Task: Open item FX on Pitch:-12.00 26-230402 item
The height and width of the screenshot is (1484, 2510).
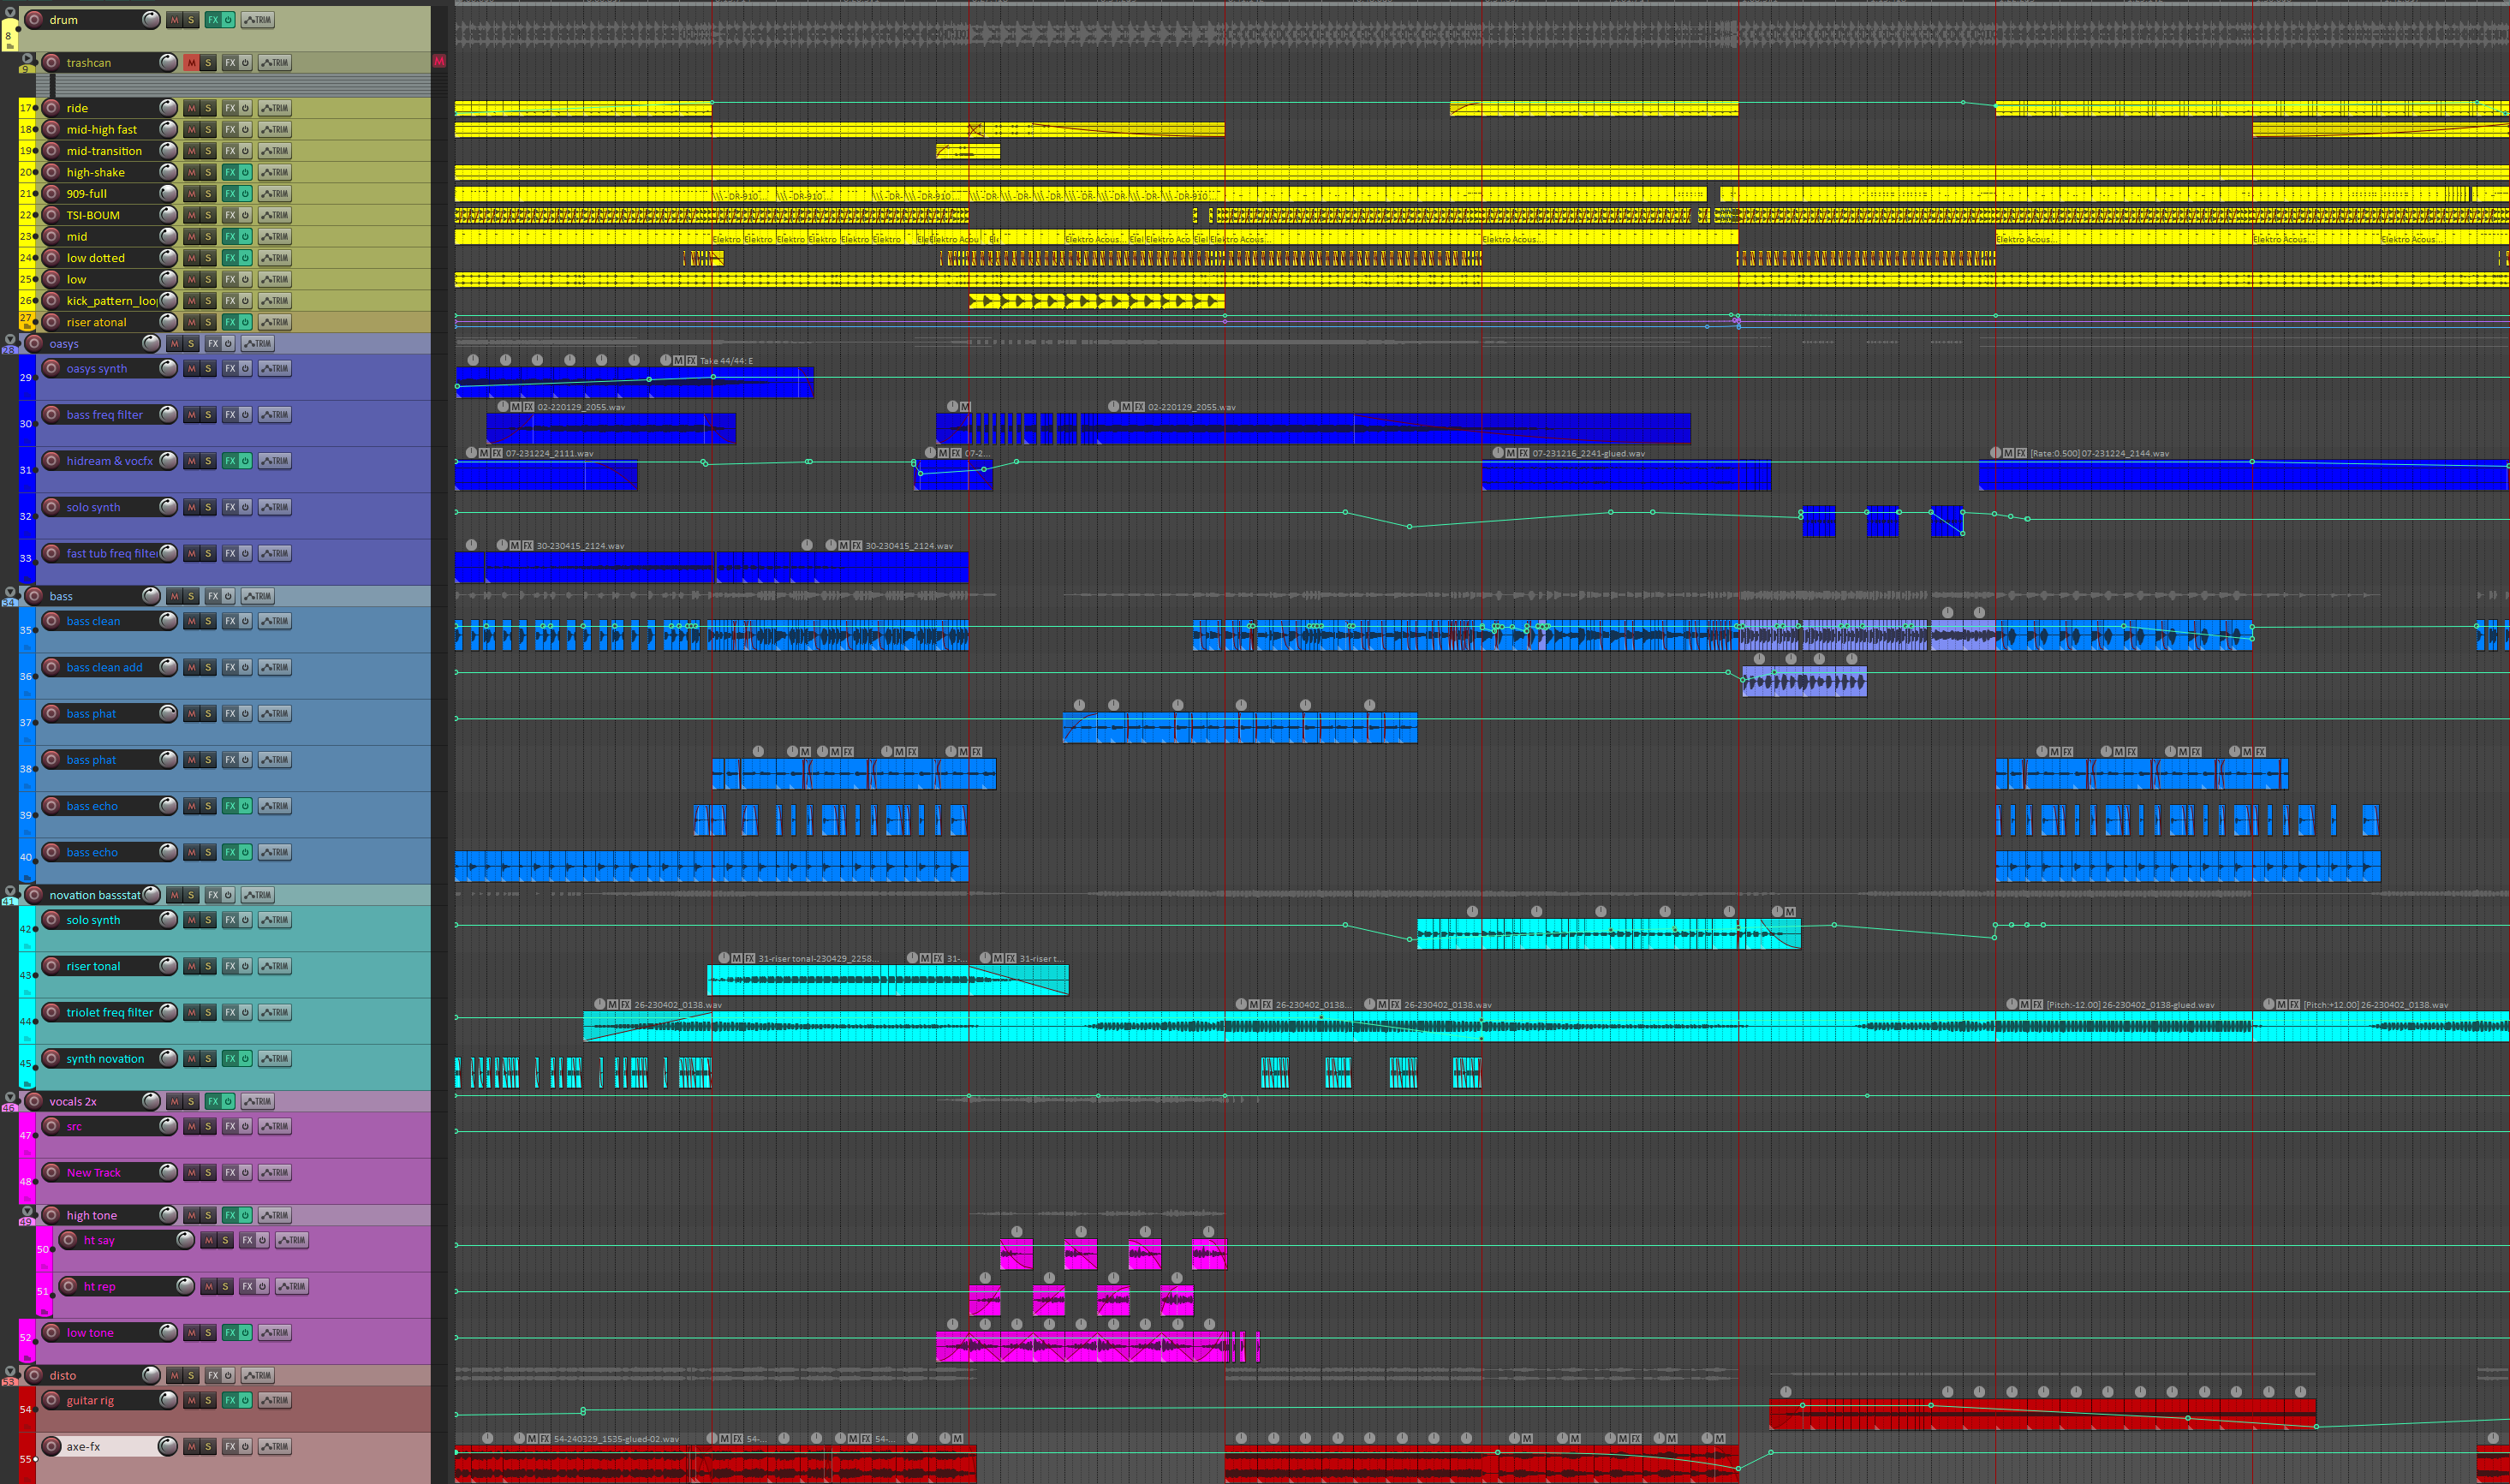Action: click(2037, 1005)
